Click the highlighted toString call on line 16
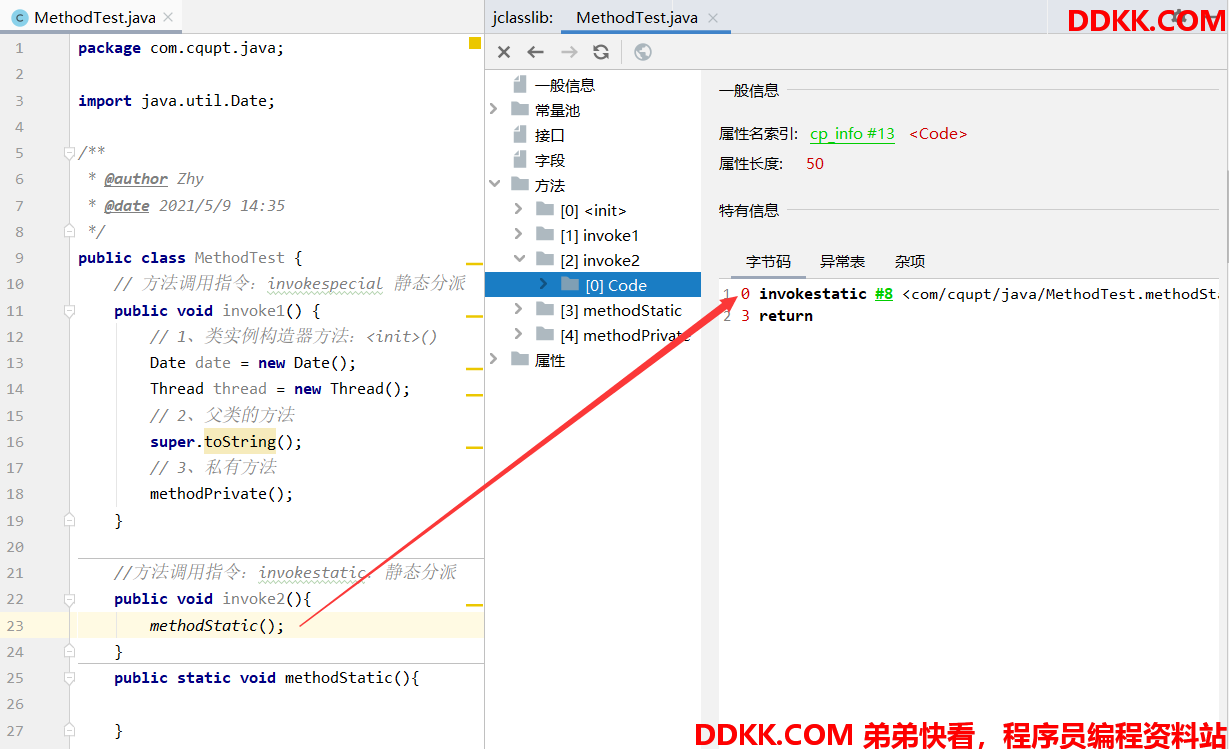This screenshot has width=1229, height=749. (240, 441)
